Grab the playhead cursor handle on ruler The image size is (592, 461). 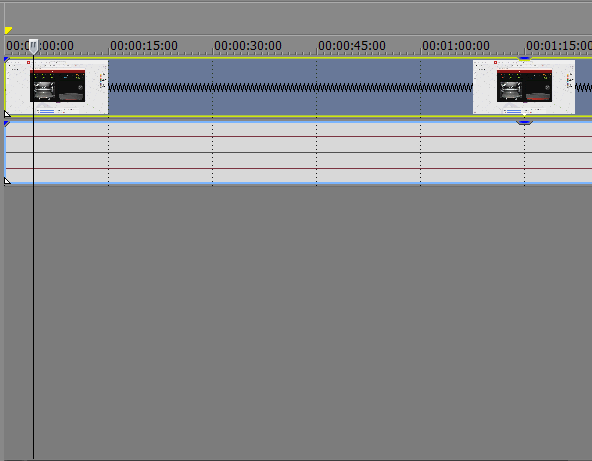coord(34,46)
